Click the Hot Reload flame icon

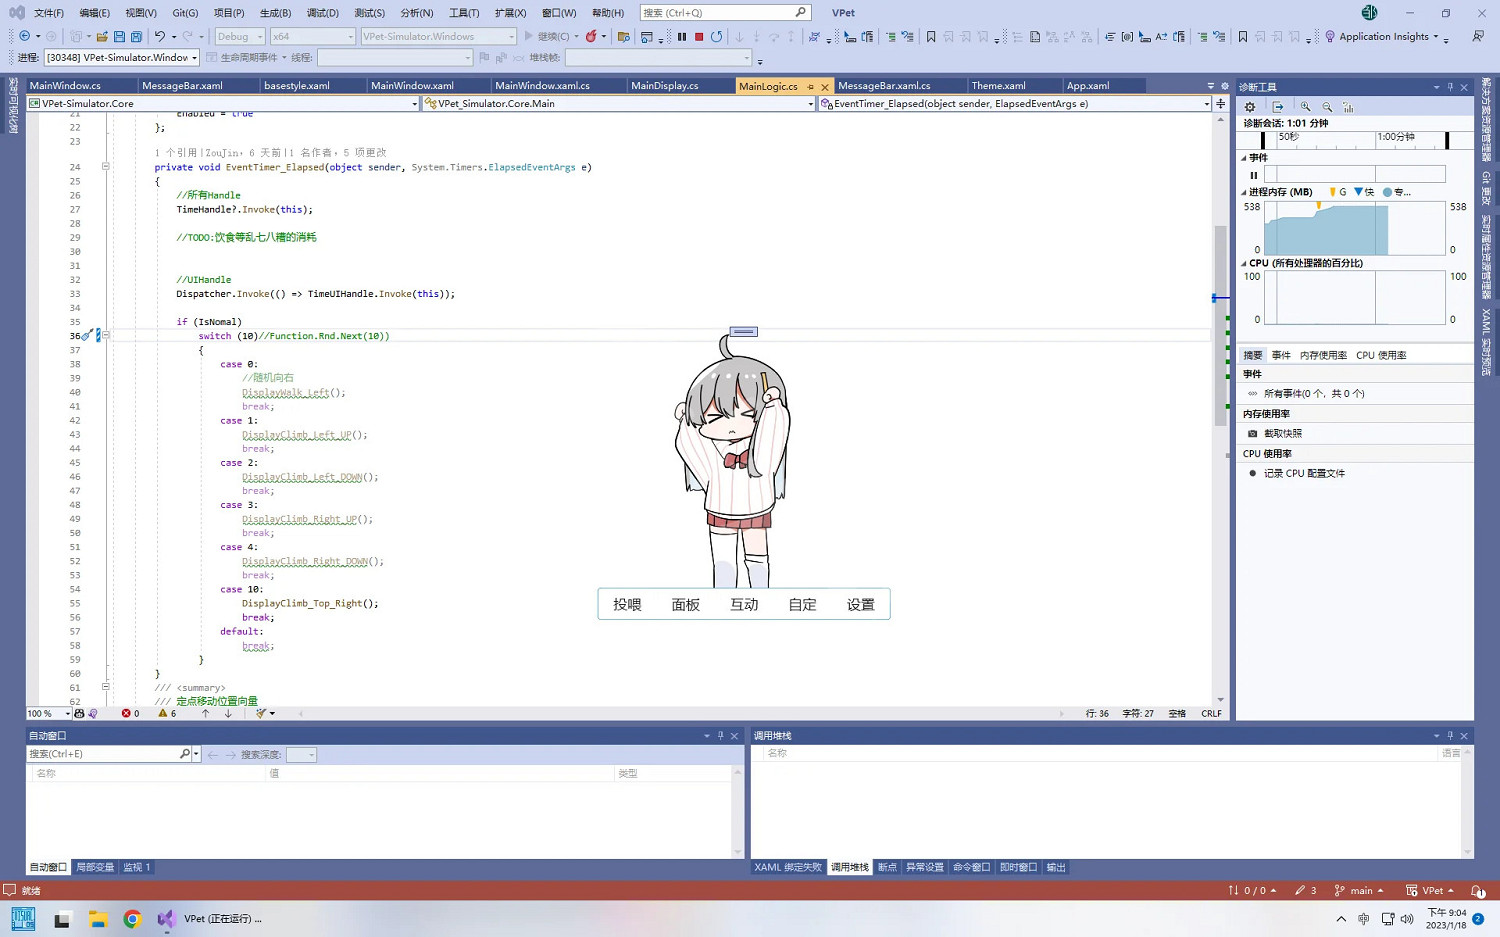tap(591, 37)
